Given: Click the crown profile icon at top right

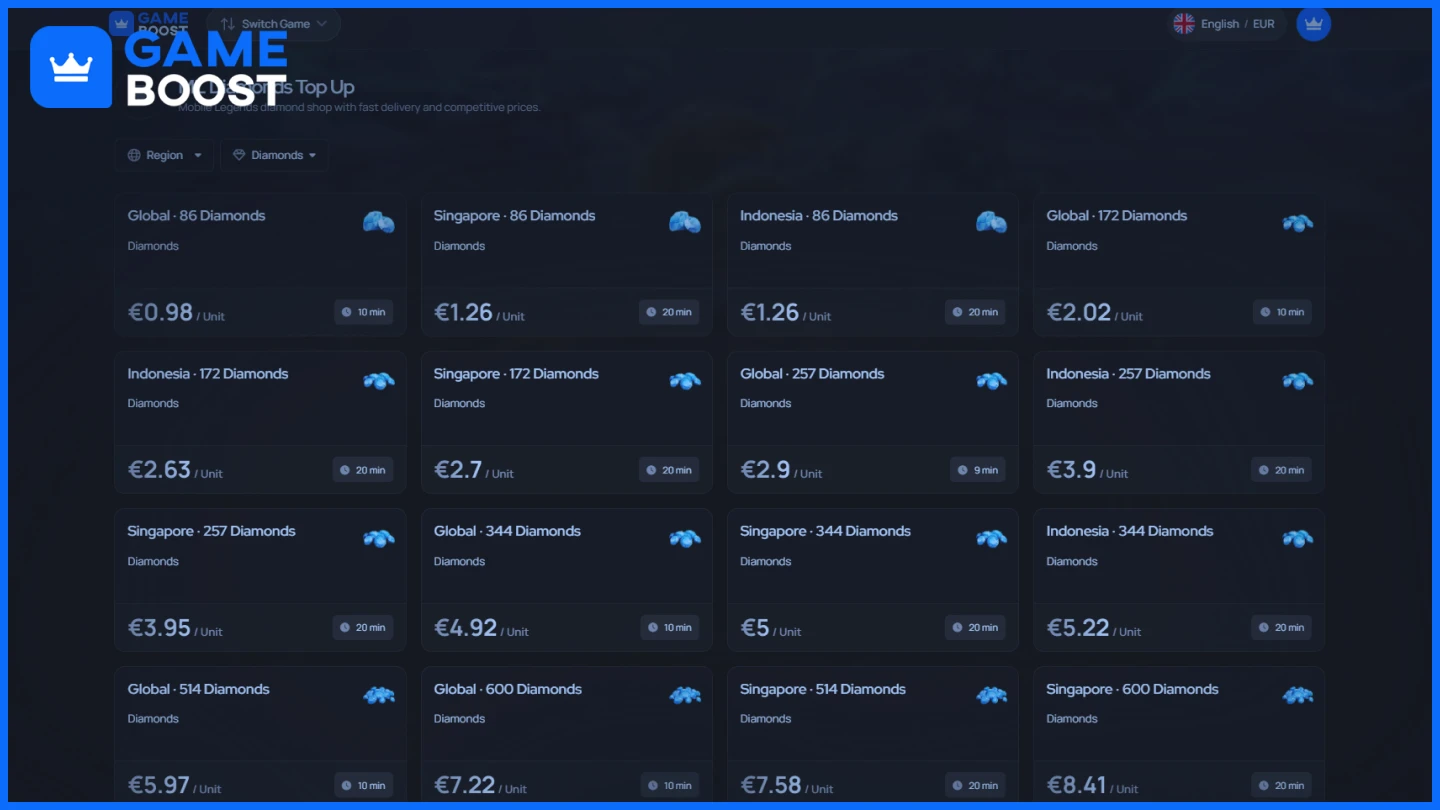Looking at the screenshot, I should tap(1313, 24).
